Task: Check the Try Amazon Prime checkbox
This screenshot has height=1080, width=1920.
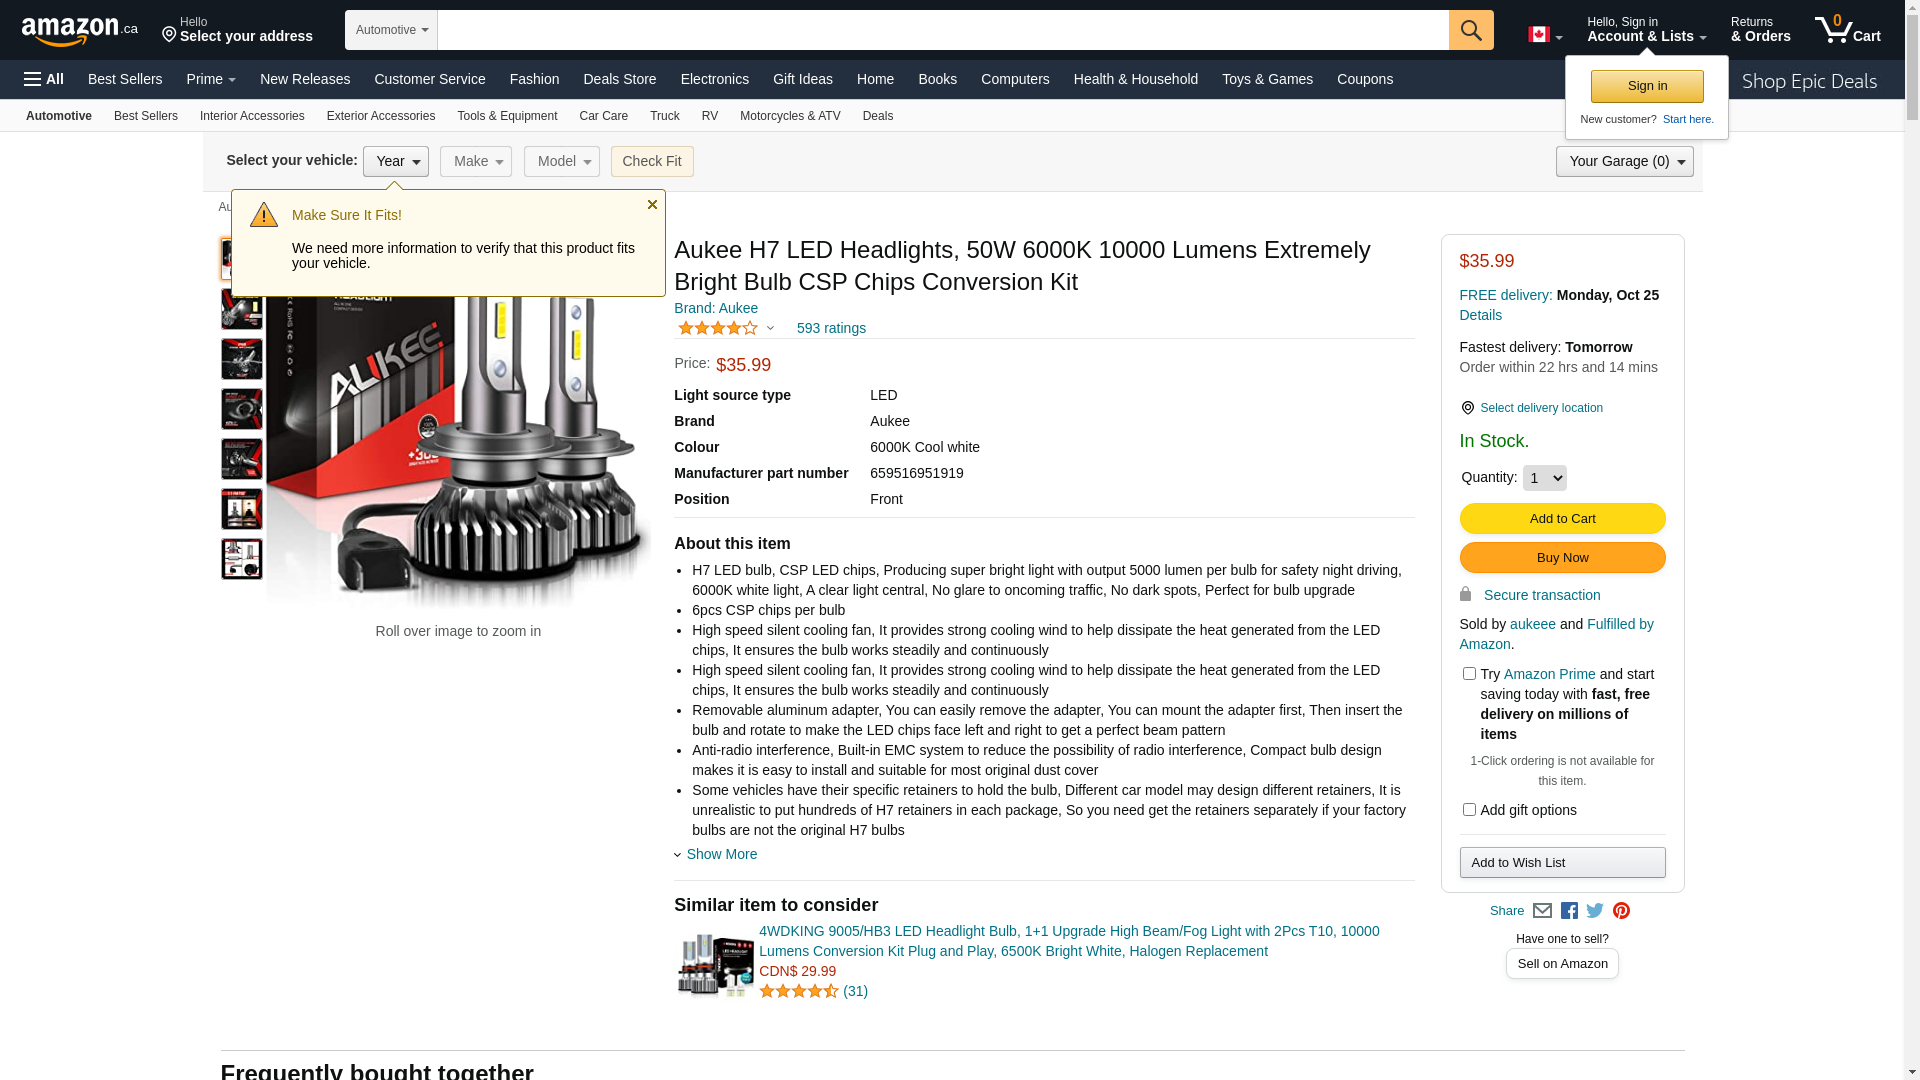Action: tap(1469, 674)
